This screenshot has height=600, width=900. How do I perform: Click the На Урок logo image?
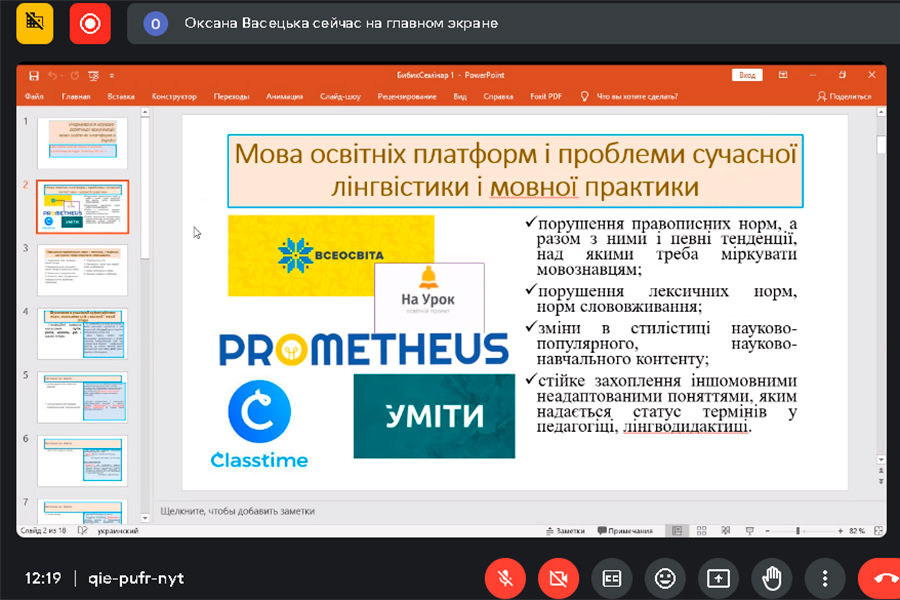coord(429,297)
